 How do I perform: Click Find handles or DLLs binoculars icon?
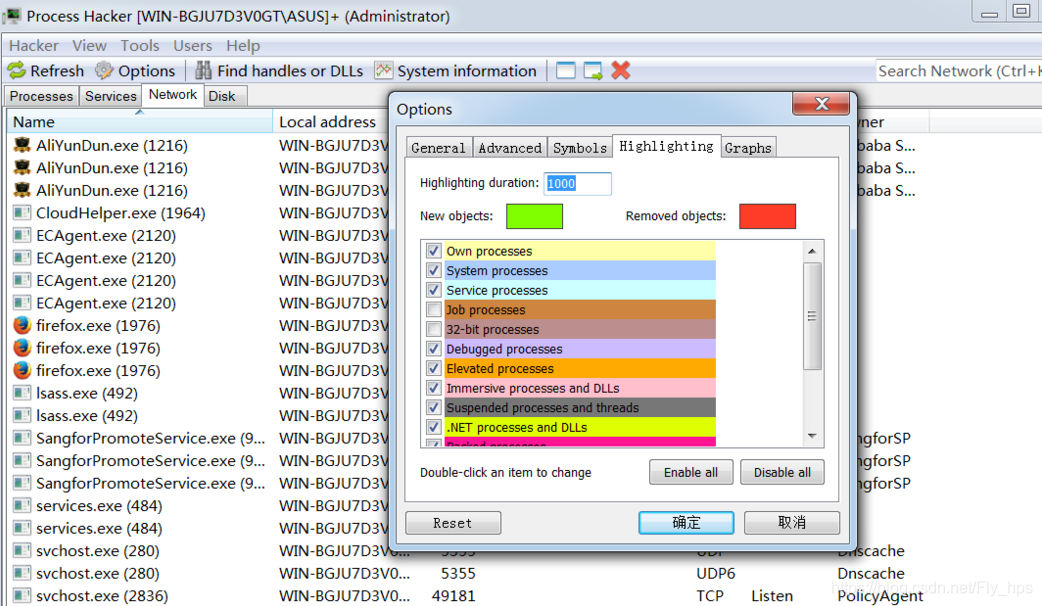203,70
